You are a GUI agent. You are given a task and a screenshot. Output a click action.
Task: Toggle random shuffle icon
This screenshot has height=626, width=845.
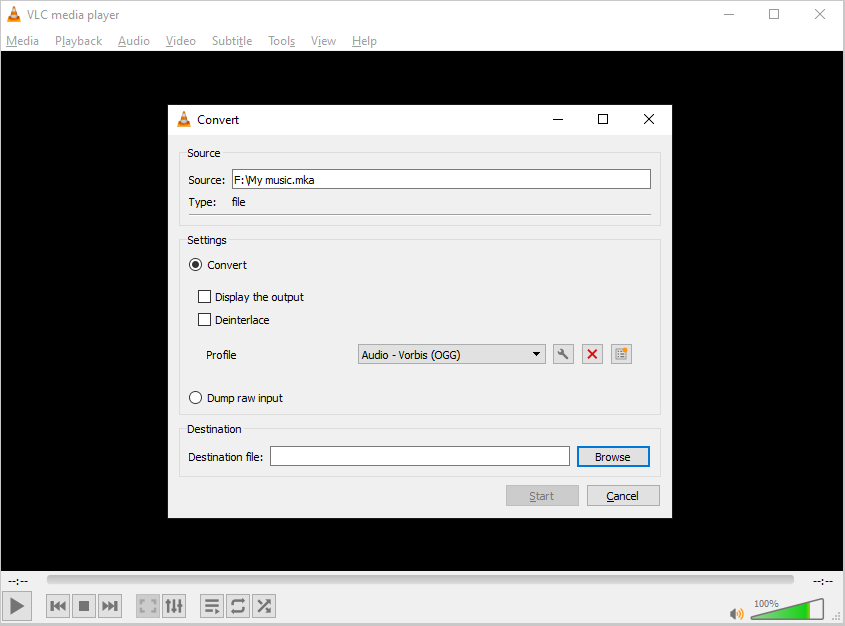(264, 606)
